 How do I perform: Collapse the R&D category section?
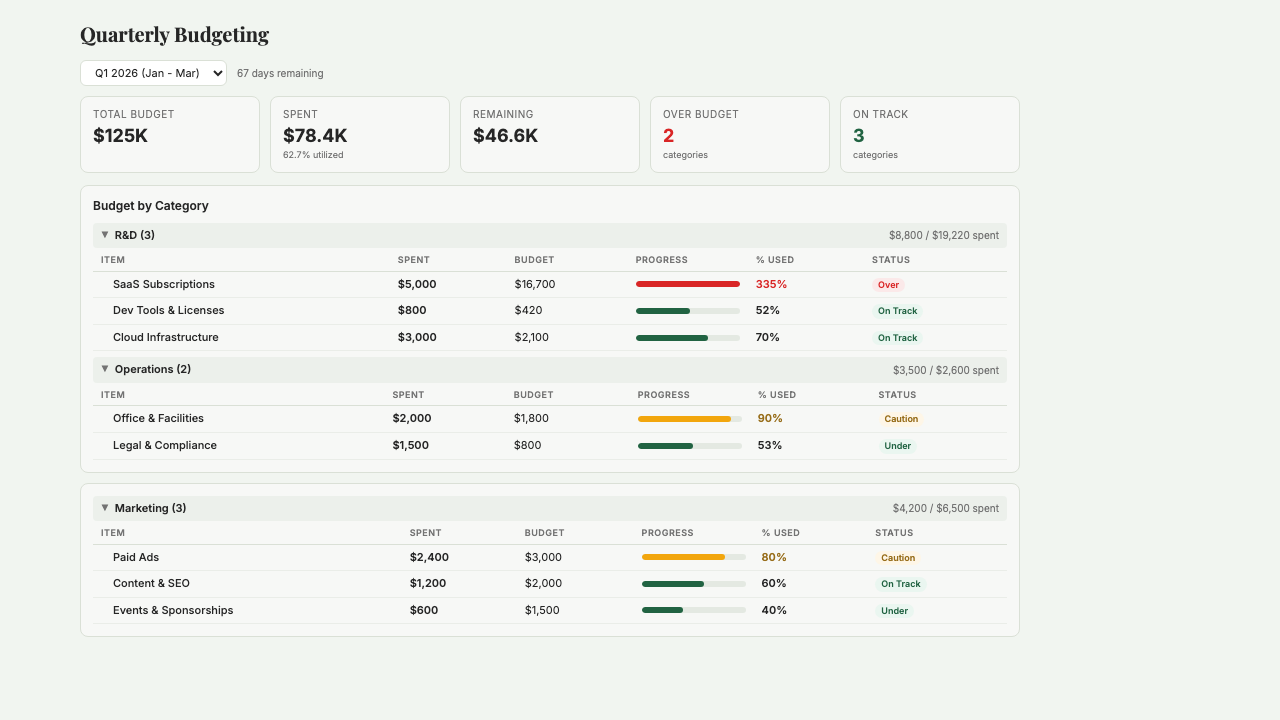[x=105, y=234]
